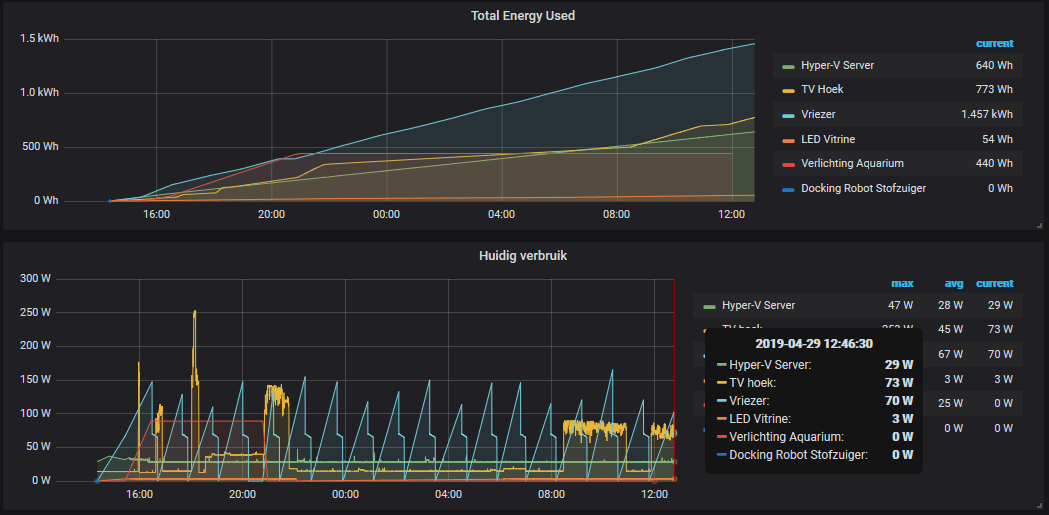Click the 25 W avg value in the legend
The image size is (1049, 515).
[x=951, y=404]
